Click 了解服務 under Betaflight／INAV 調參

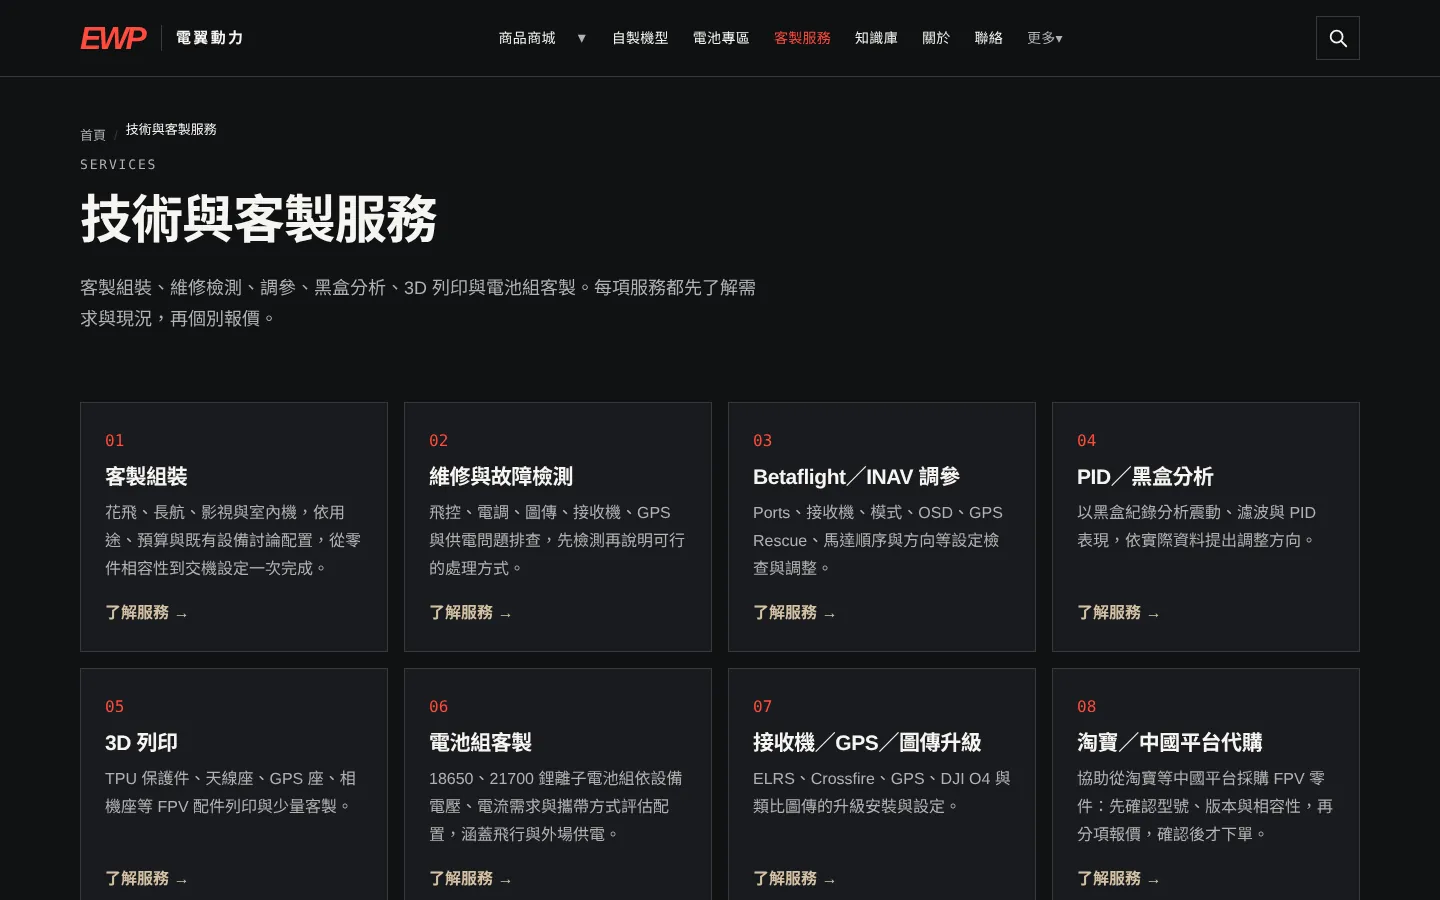click(x=795, y=613)
